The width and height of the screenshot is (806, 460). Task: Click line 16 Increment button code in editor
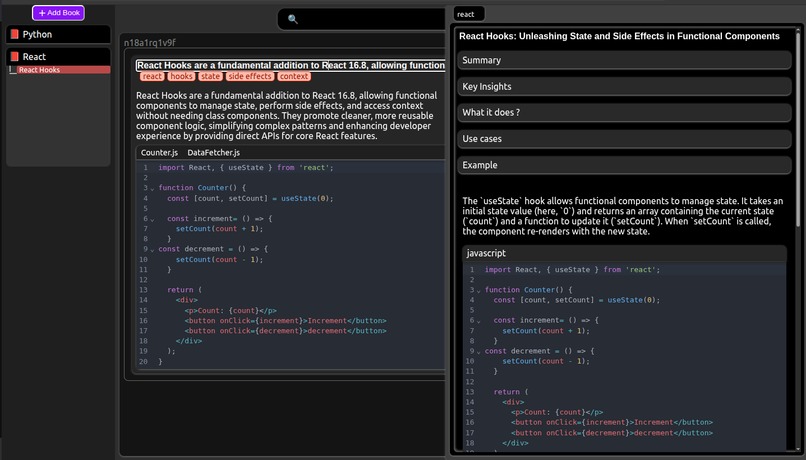tap(285, 321)
